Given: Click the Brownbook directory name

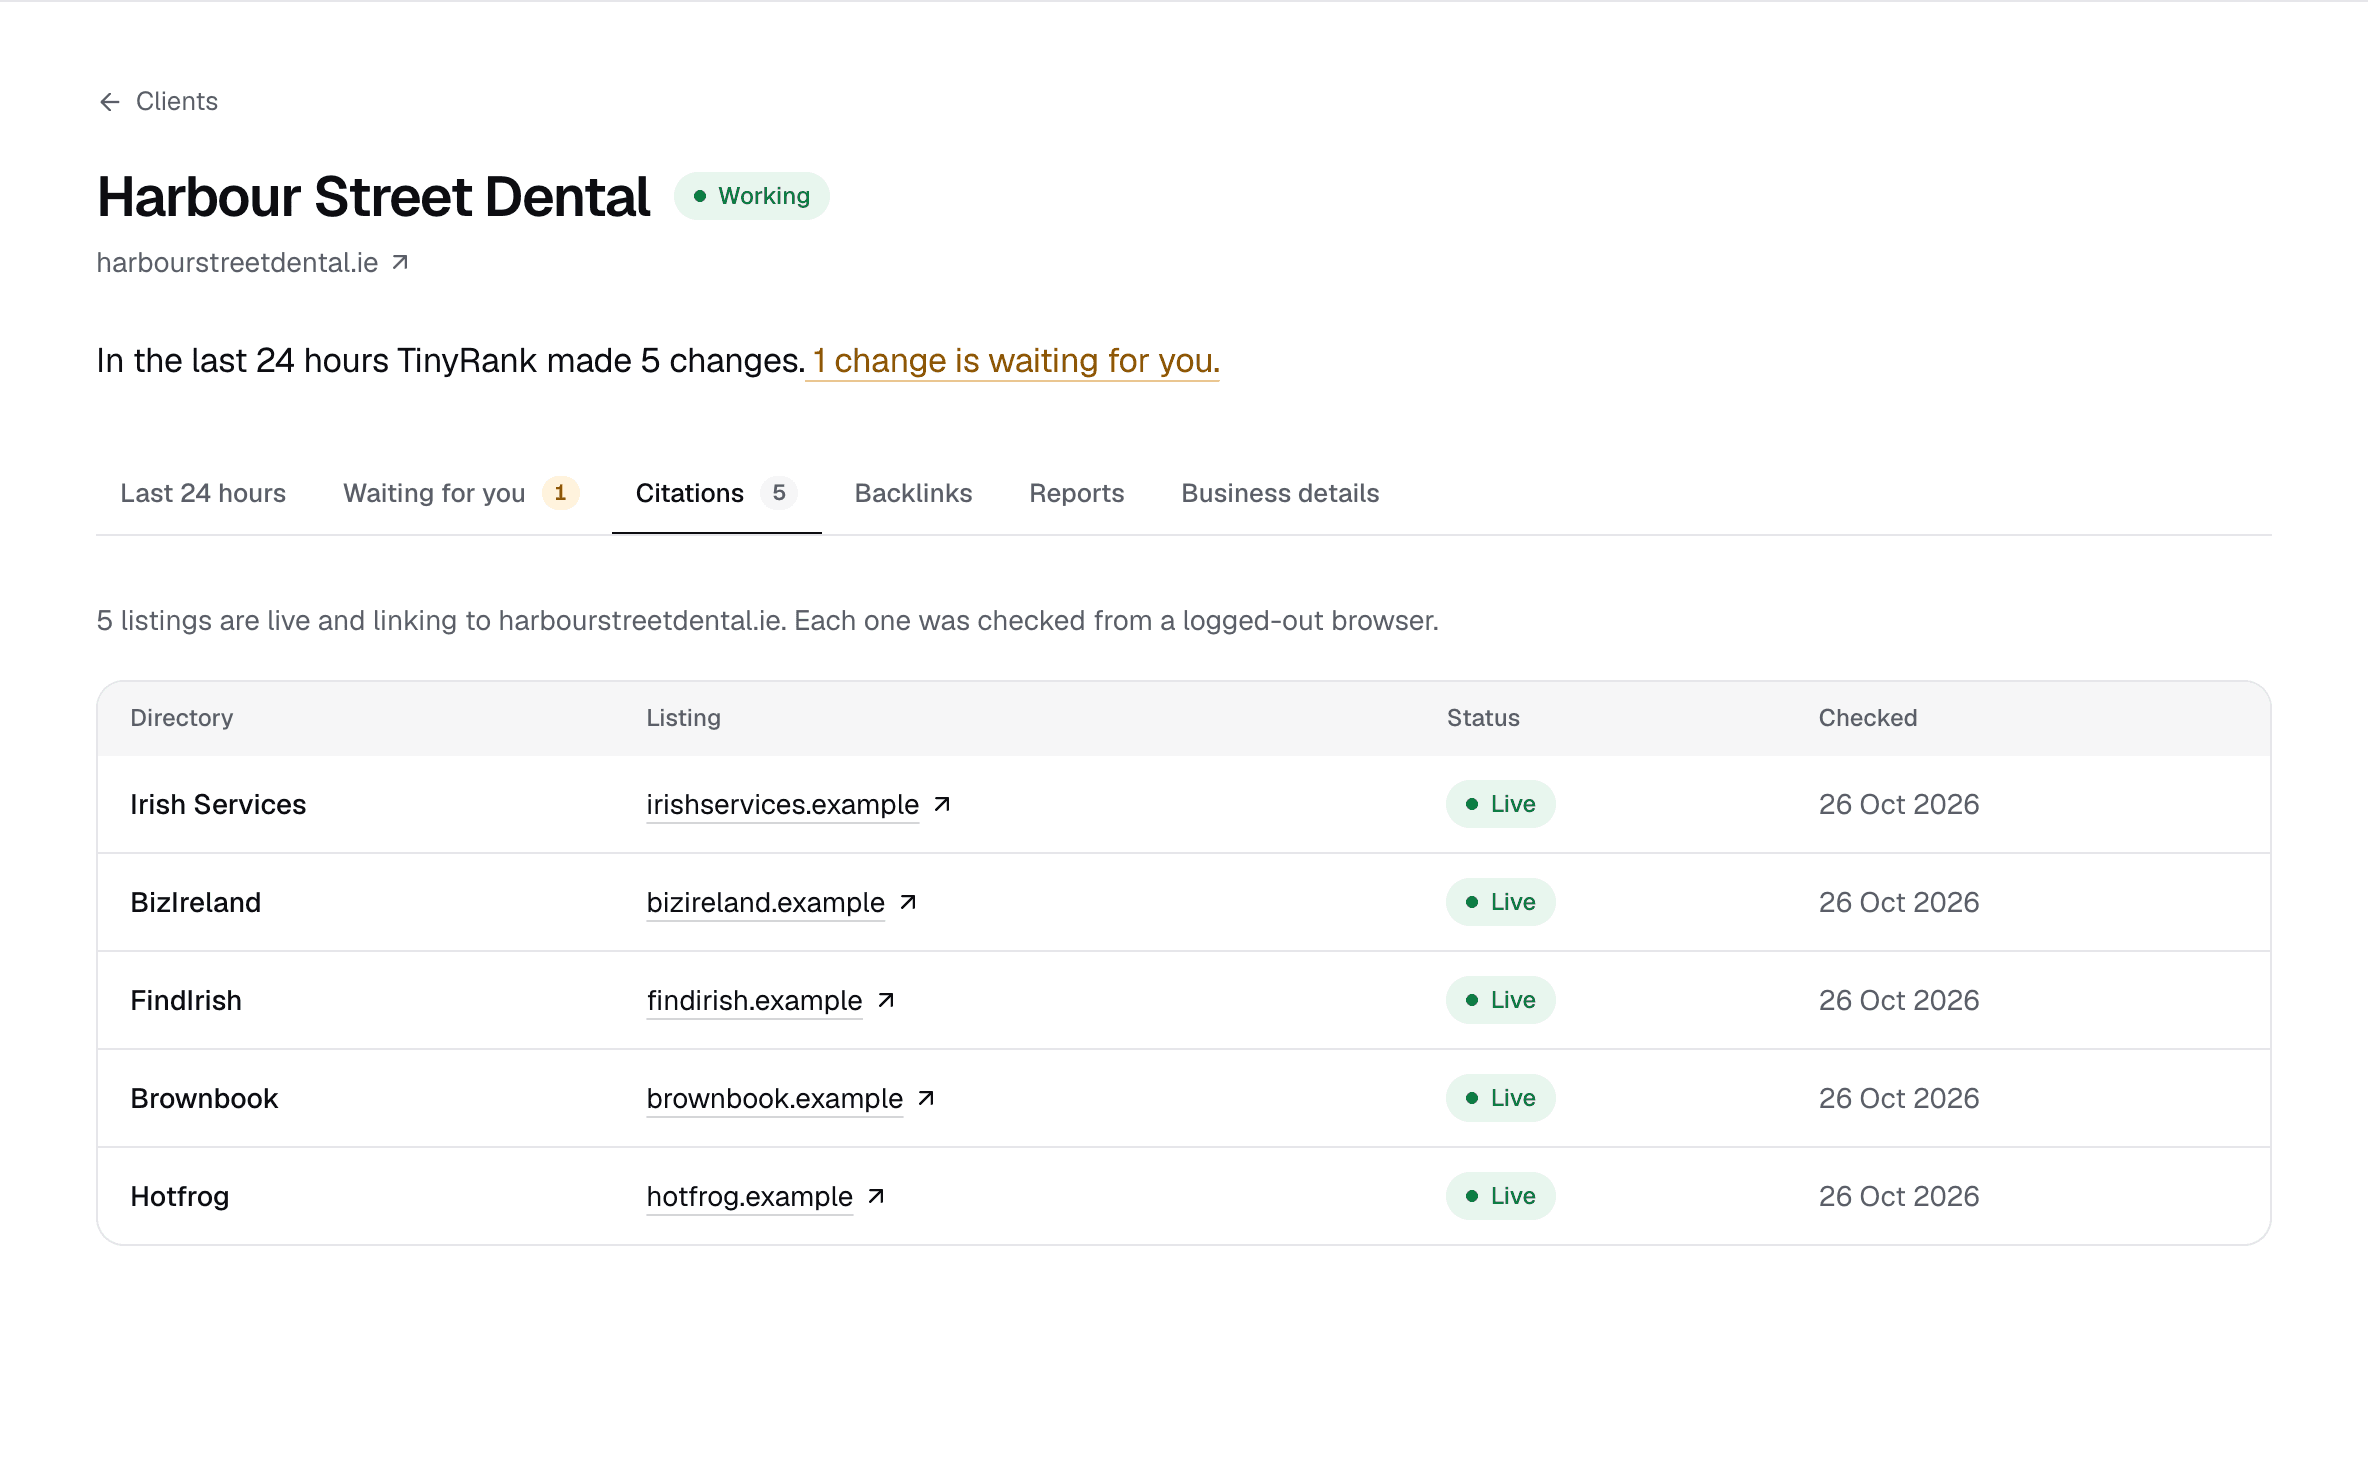Looking at the screenshot, I should pyautogui.click(x=204, y=1098).
